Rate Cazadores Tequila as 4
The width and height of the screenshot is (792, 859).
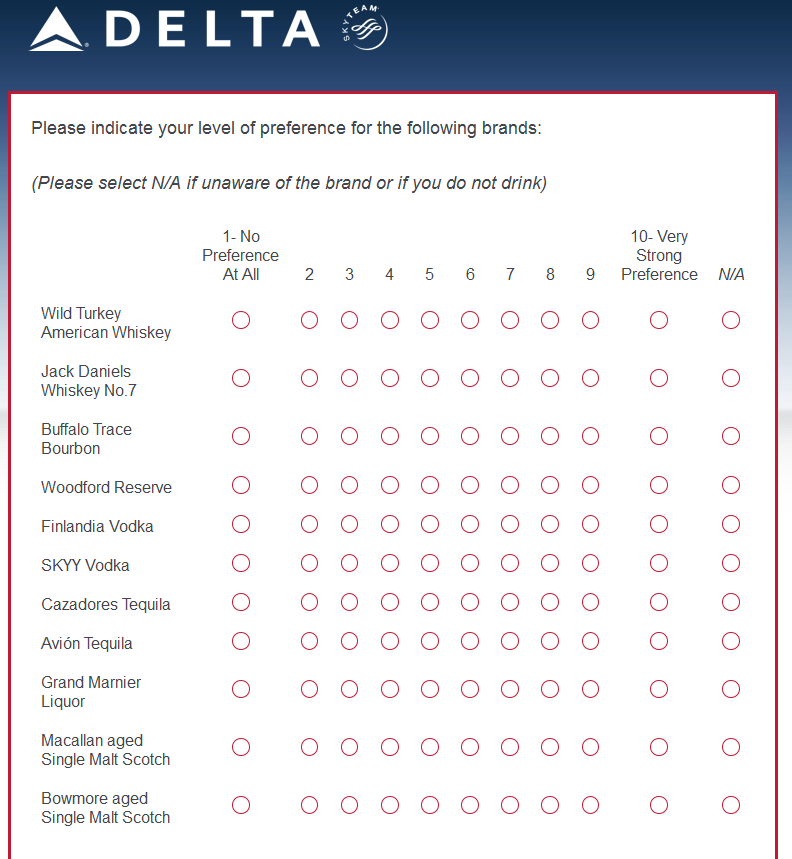tap(390, 602)
